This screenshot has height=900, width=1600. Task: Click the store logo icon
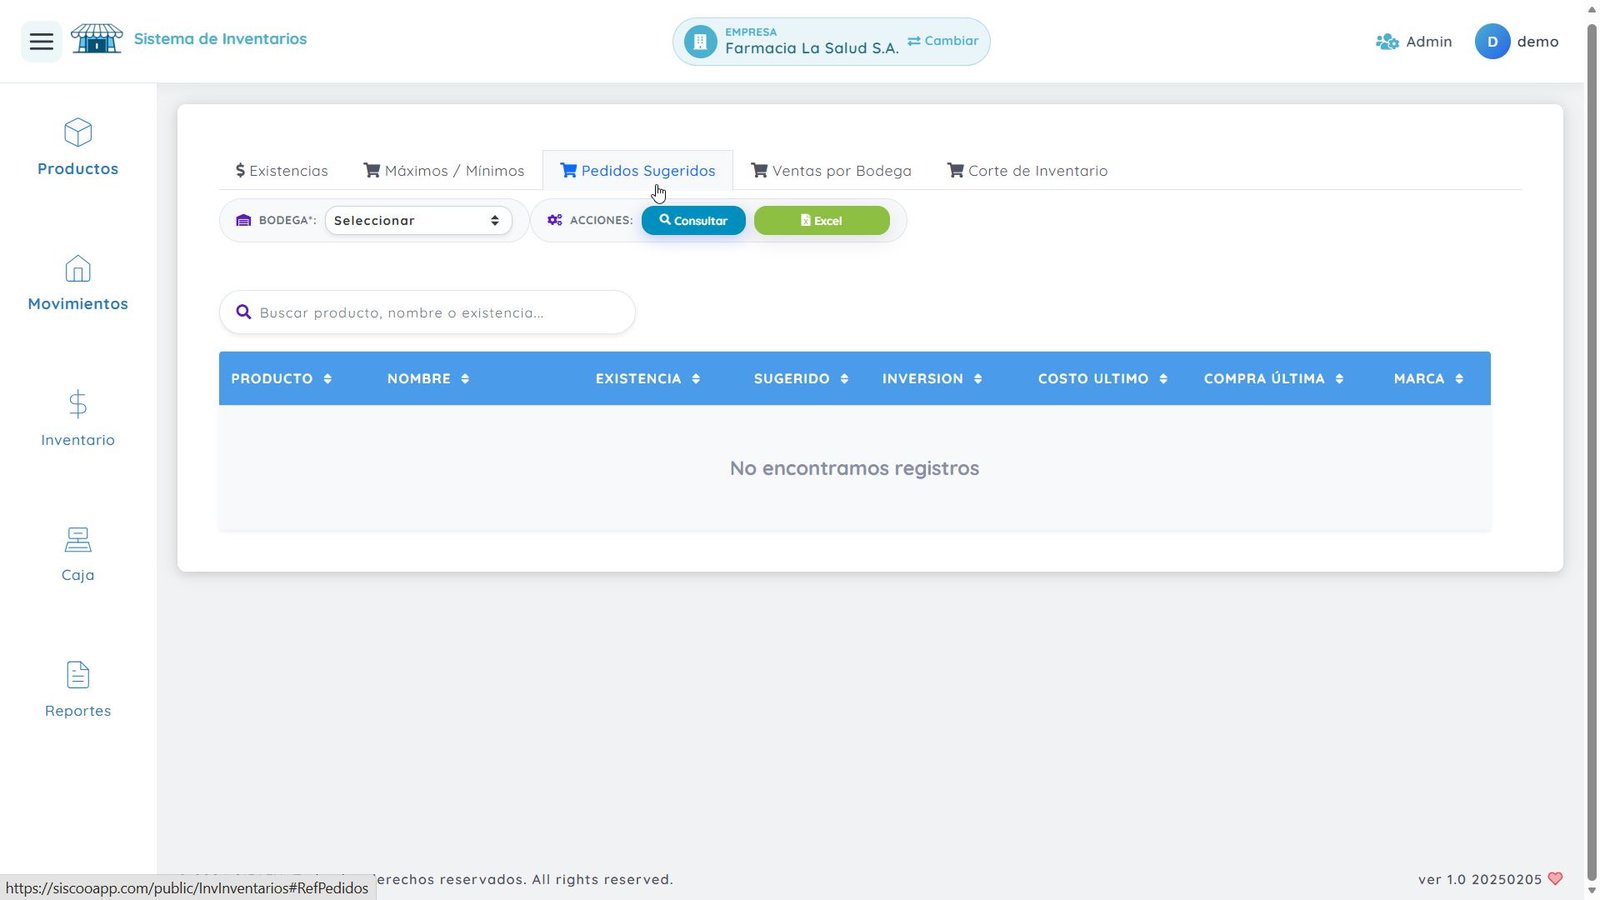coord(96,39)
